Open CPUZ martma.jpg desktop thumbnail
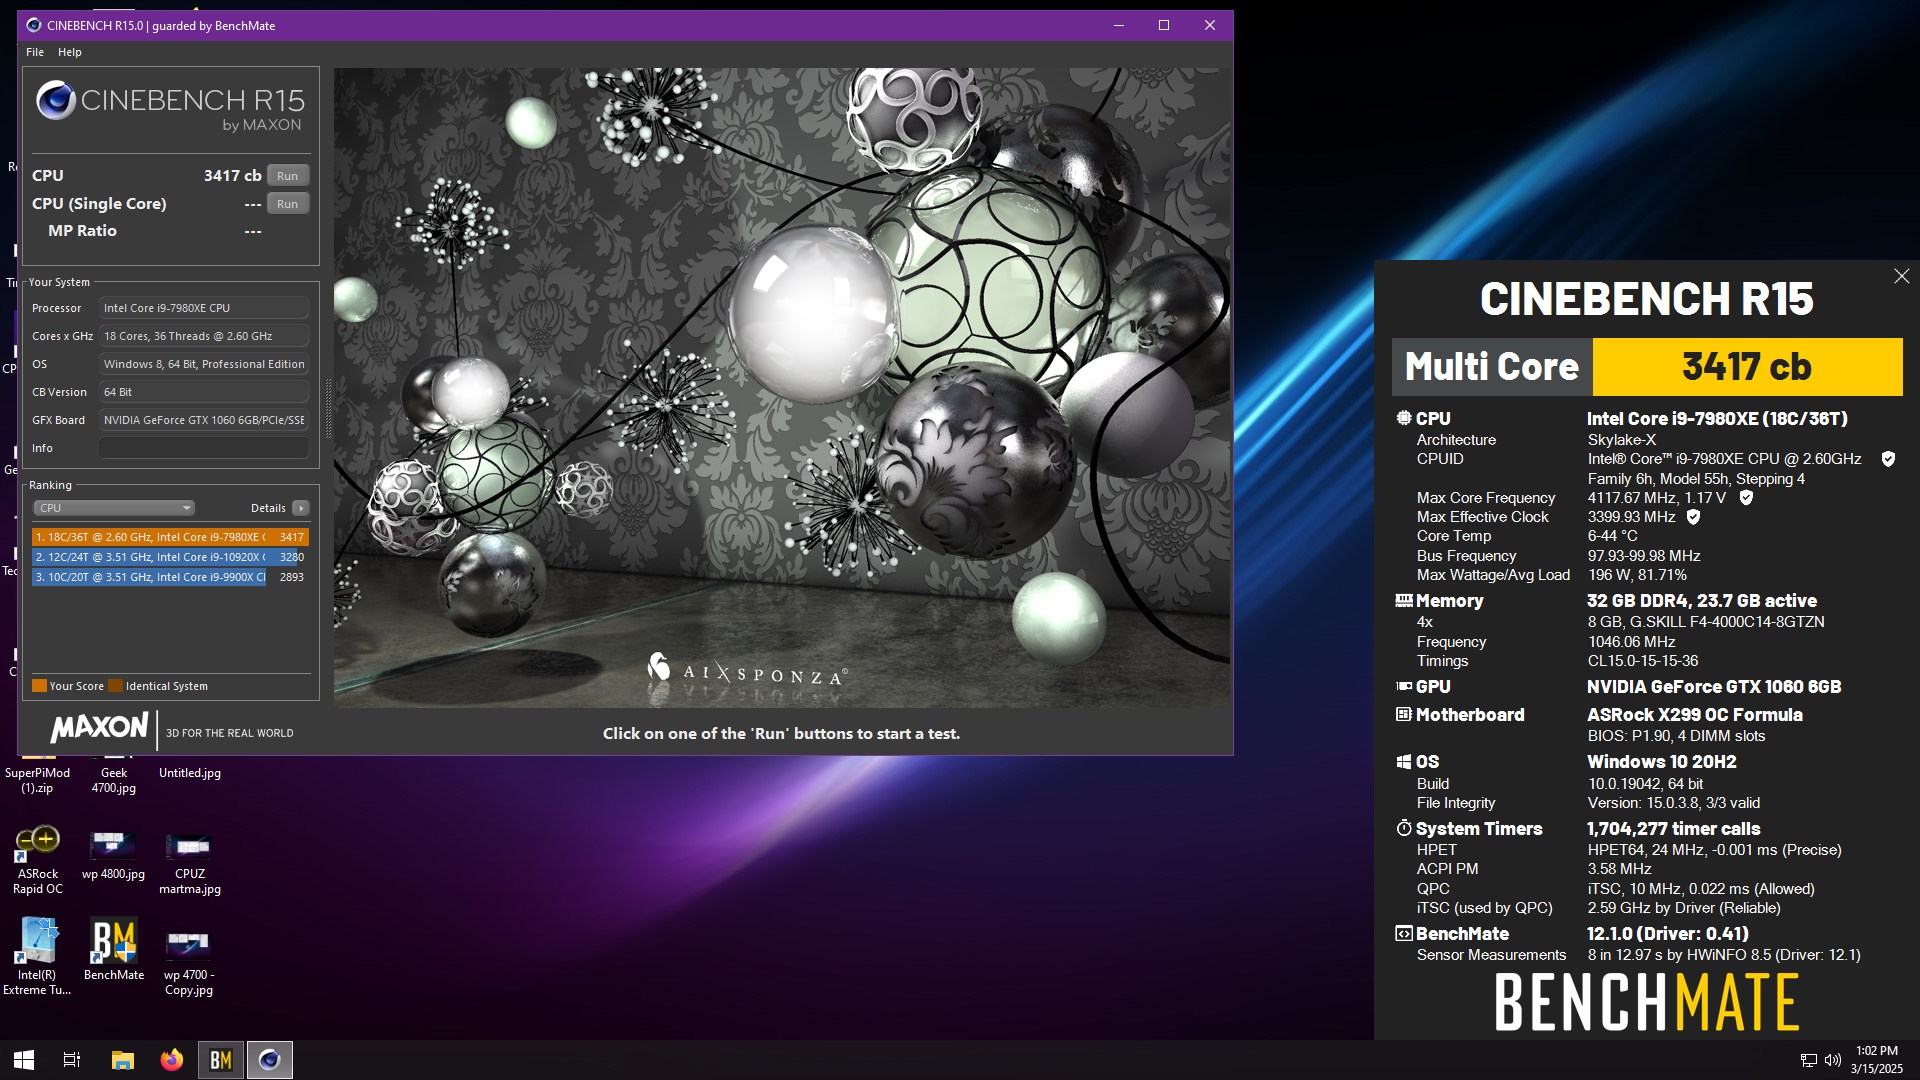This screenshot has height=1080, width=1920. click(x=189, y=862)
